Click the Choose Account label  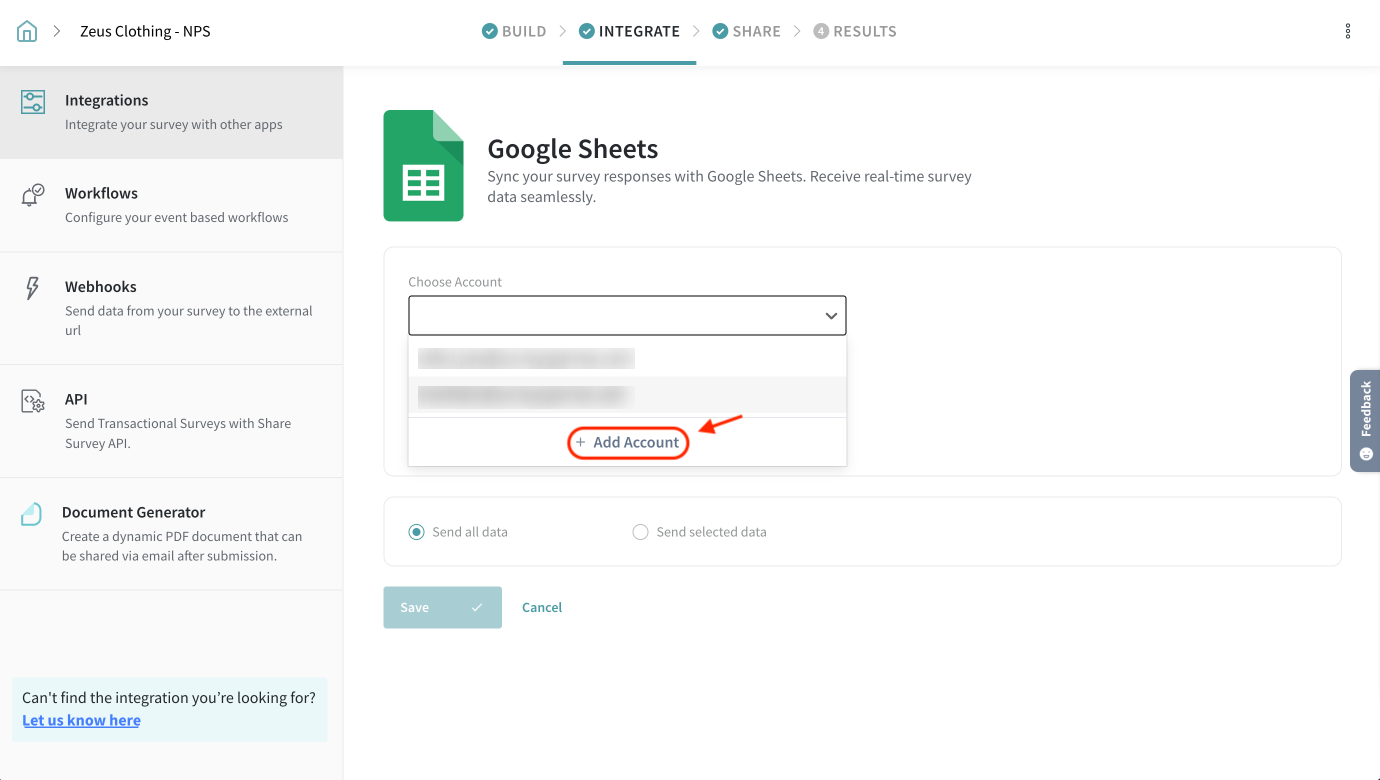455,282
